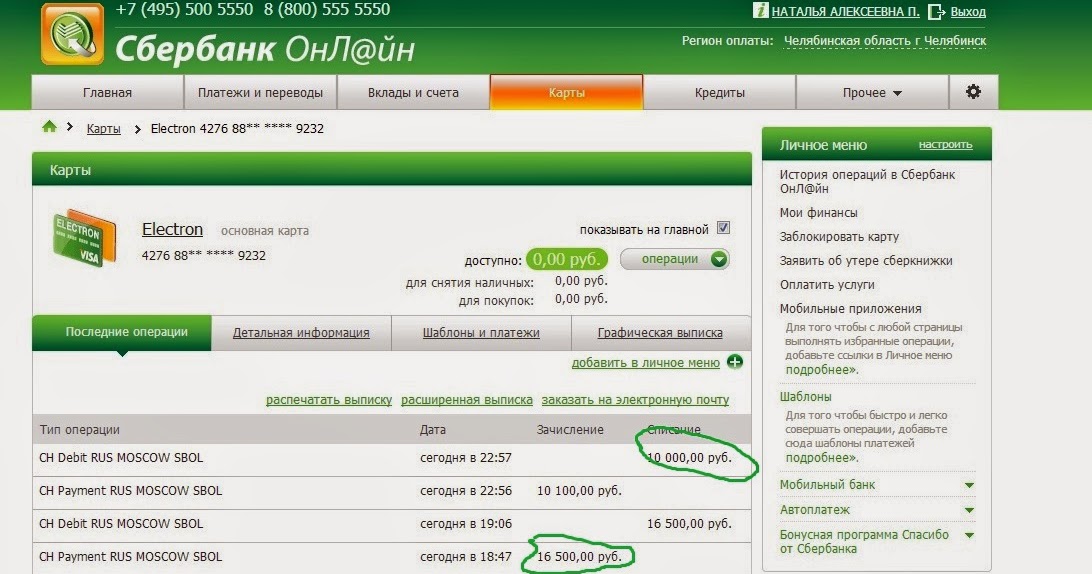Open the операции dropdown button

pyautogui.click(x=675, y=259)
